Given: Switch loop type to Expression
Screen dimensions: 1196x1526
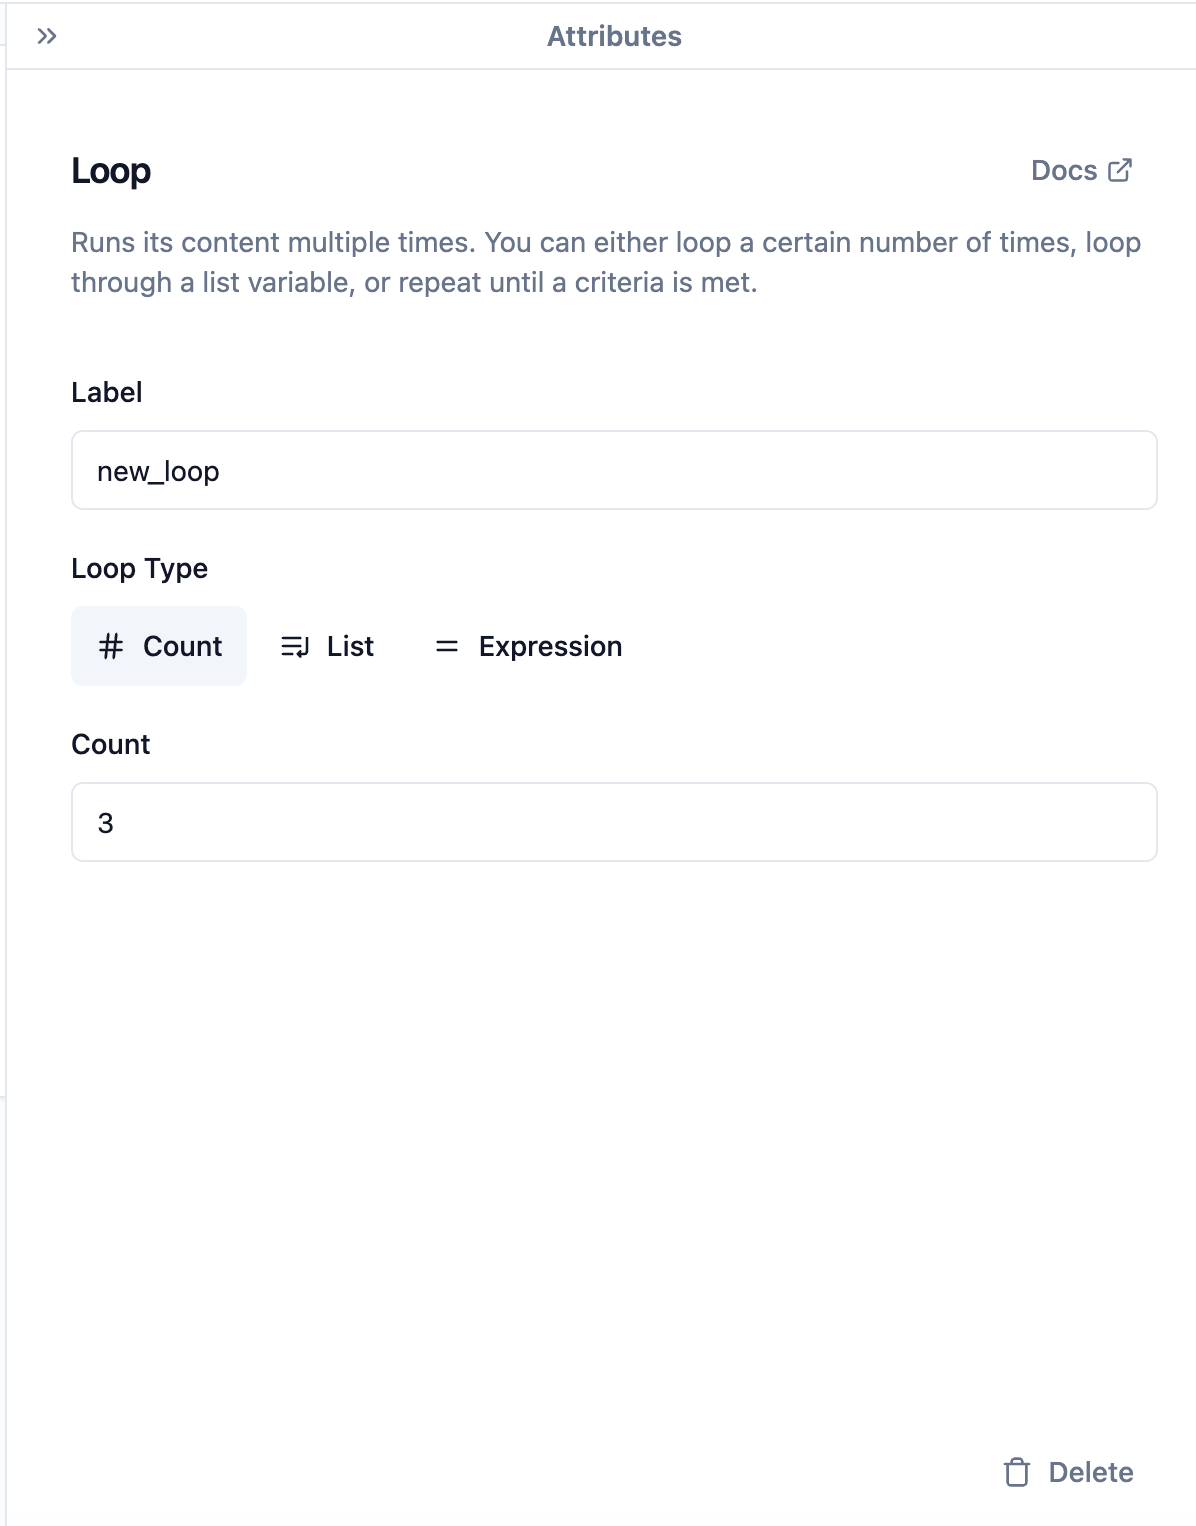Looking at the screenshot, I should click(528, 646).
